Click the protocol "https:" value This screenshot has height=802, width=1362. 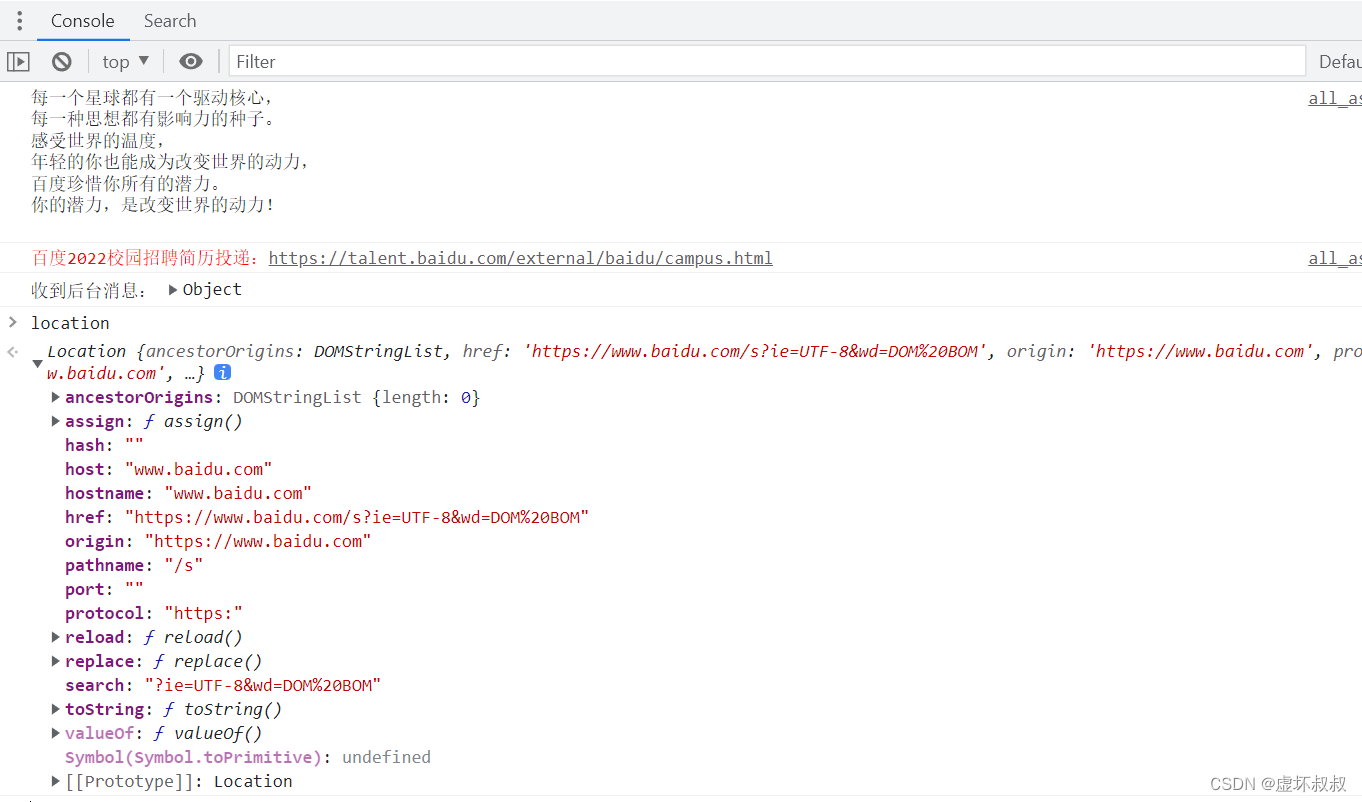click(x=203, y=613)
